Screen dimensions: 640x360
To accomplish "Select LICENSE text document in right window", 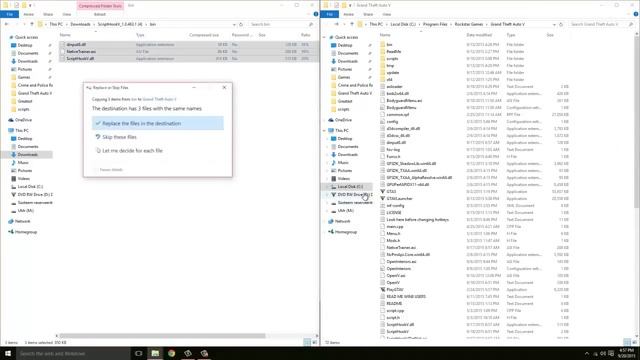I will (x=393, y=213).
